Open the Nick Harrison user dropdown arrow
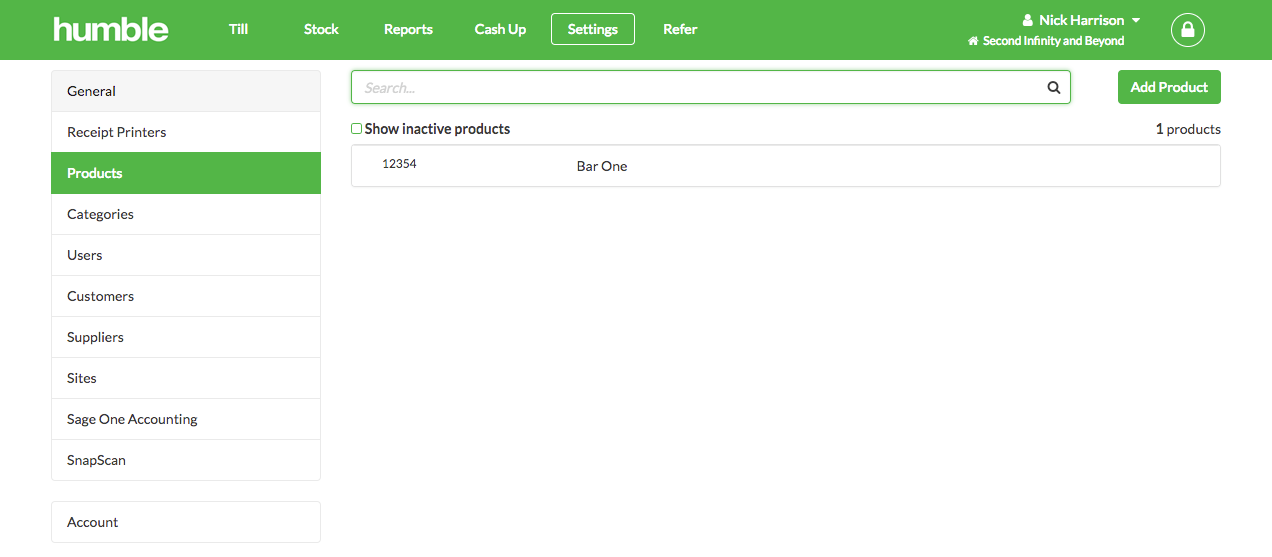This screenshot has height=557, width=1272. (1136, 20)
